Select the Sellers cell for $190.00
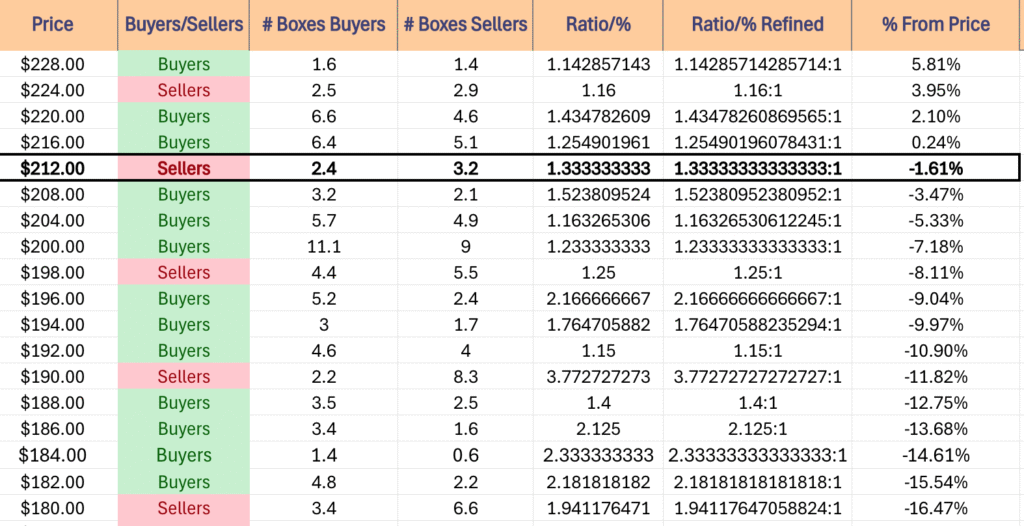This screenshot has height=526, width=1024. click(184, 377)
